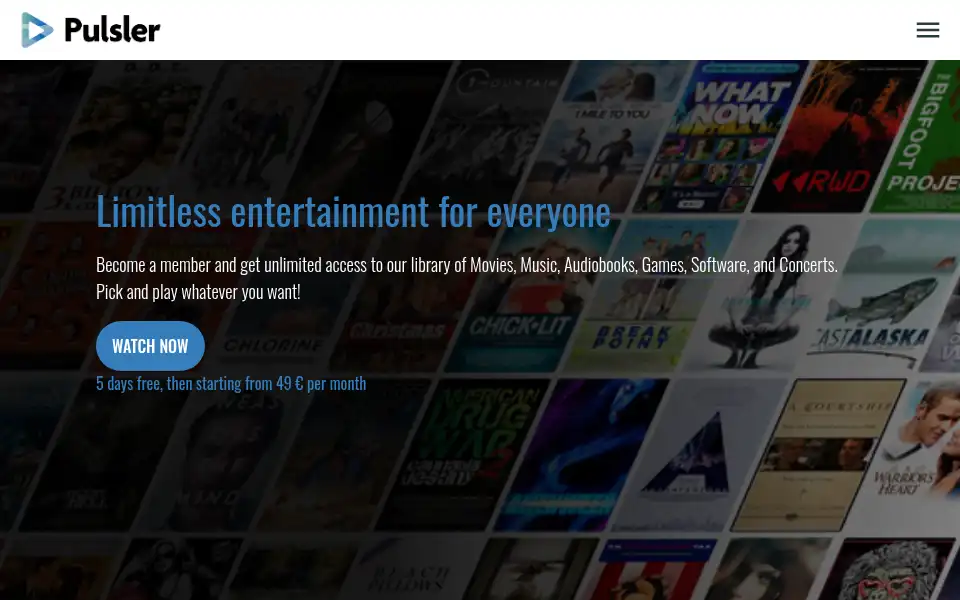Click the 'Become a member' description text

pyautogui.click(x=467, y=278)
